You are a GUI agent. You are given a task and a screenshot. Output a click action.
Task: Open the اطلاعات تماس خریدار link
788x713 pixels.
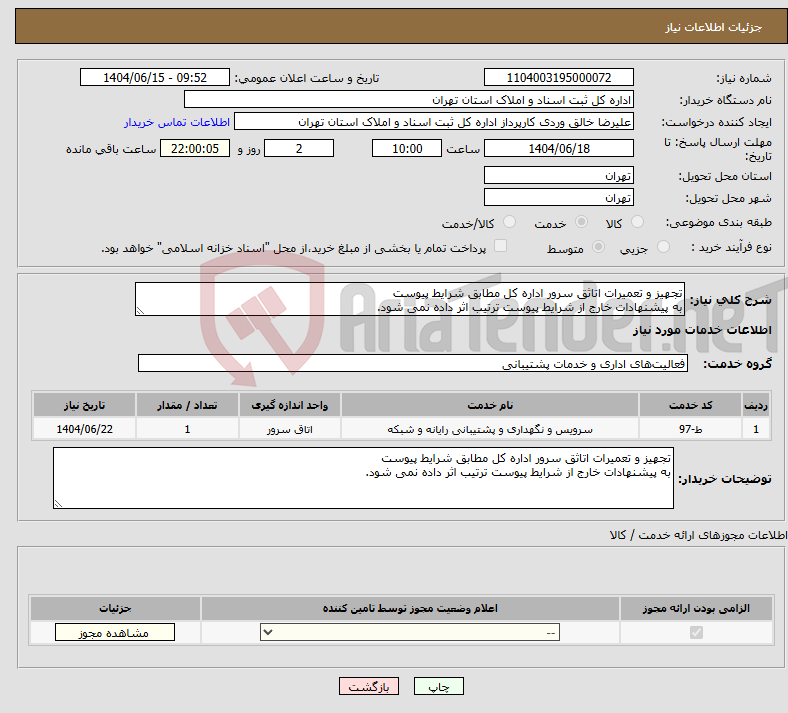point(177,122)
